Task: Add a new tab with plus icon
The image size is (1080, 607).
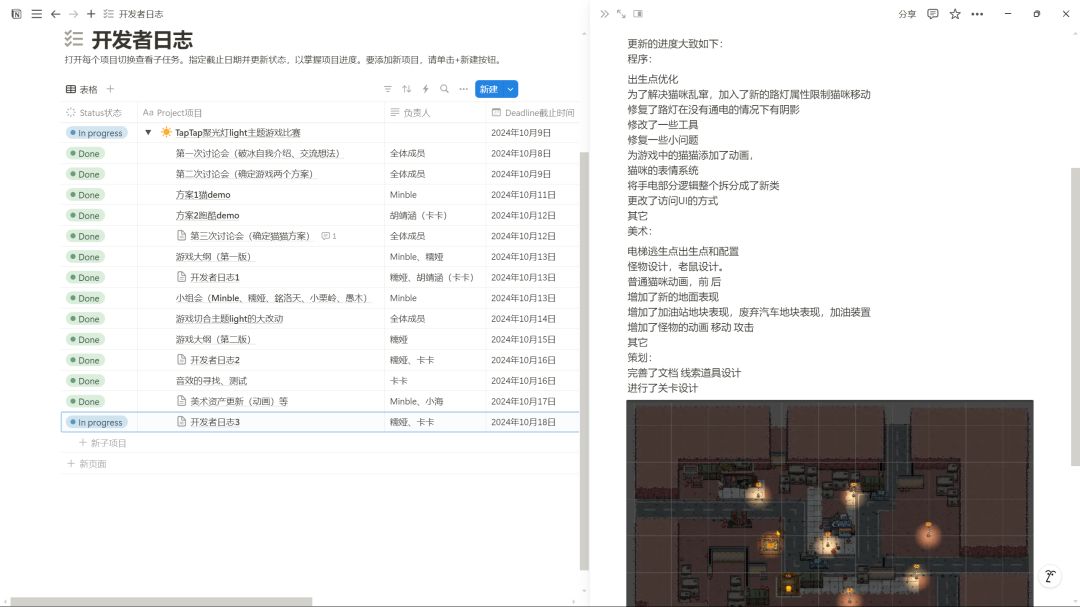Action: tap(91, 14)
